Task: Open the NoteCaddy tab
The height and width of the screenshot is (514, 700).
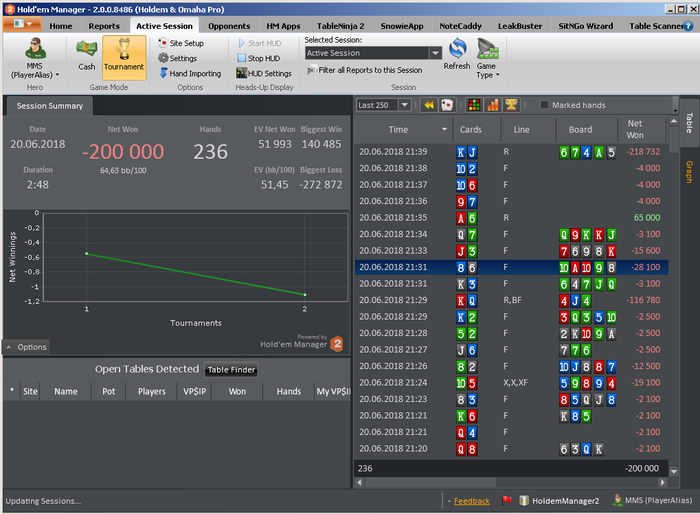Action: (460, 26)
